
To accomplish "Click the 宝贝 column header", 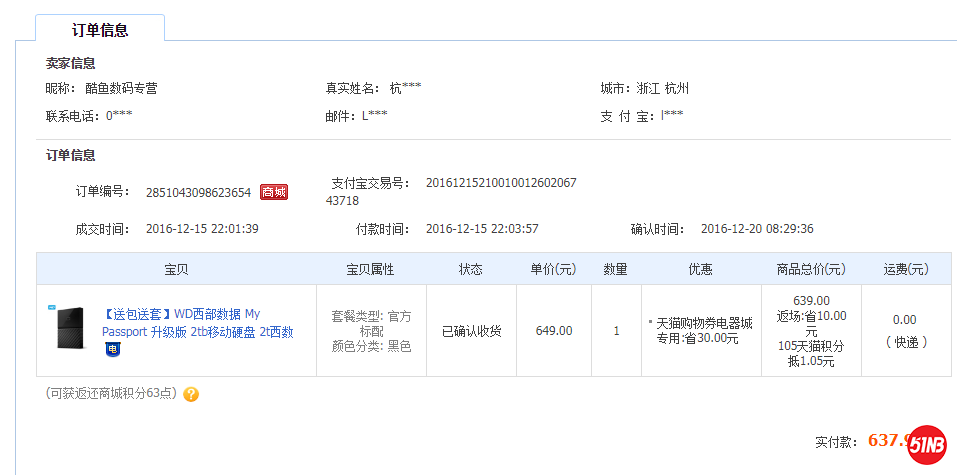I will [176, 269].
